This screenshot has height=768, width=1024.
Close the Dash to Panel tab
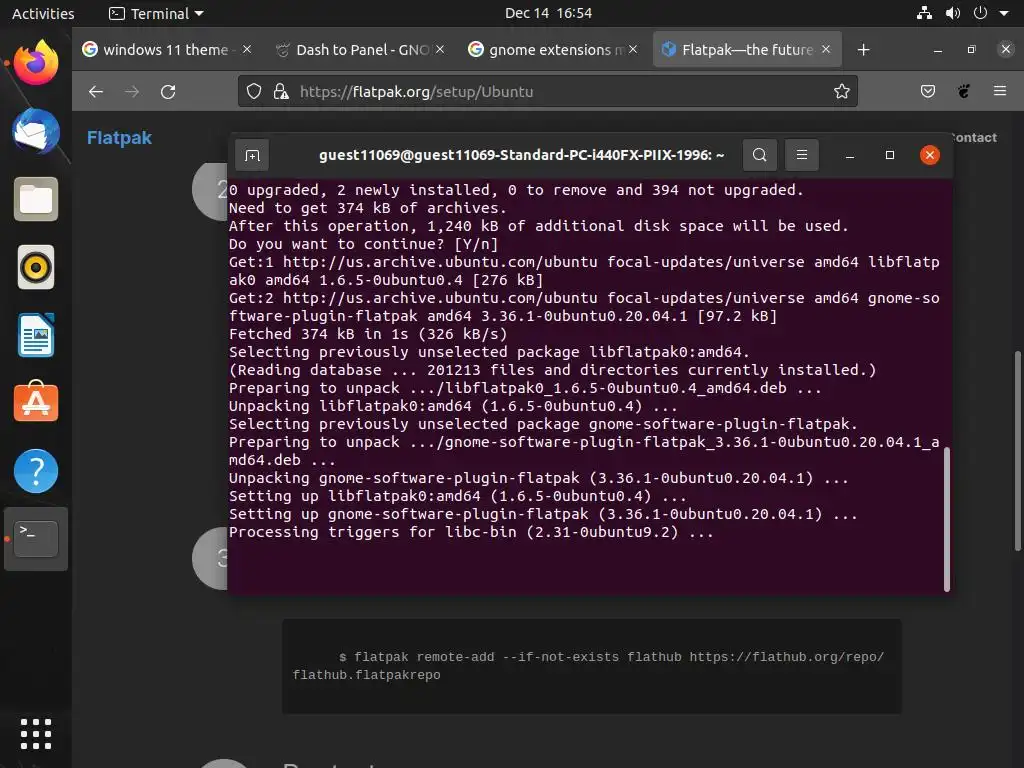(440, 50)
